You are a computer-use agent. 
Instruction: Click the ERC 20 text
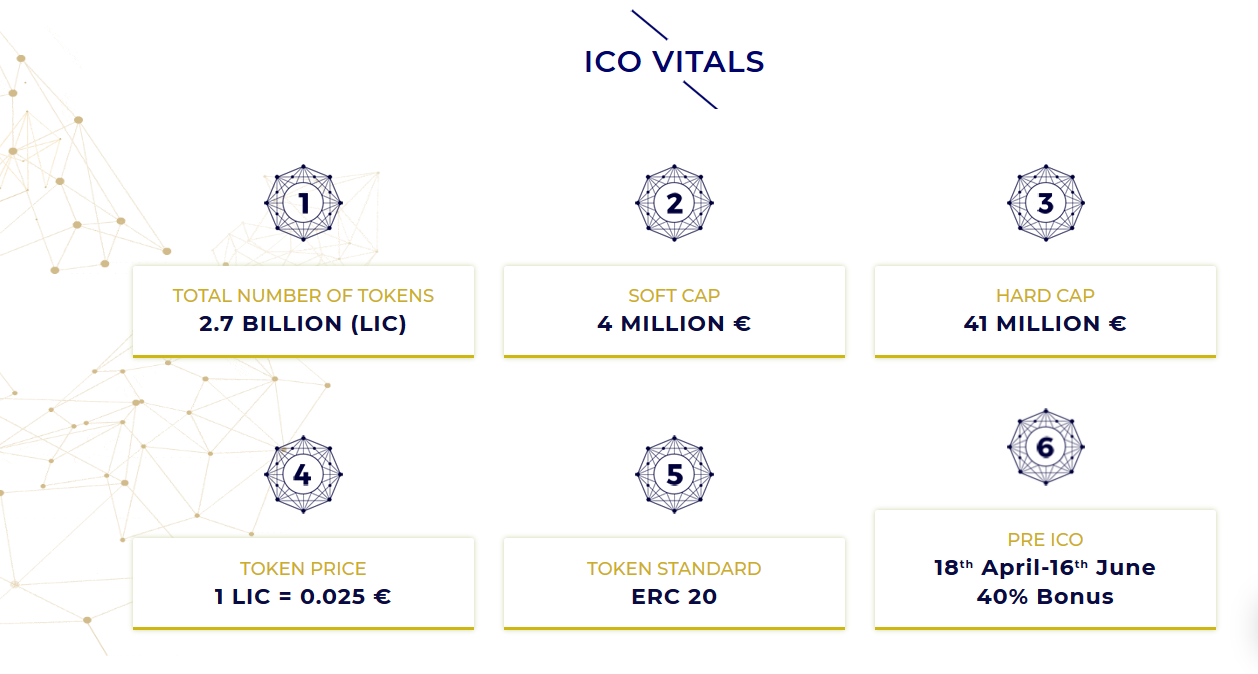(674, 597)
